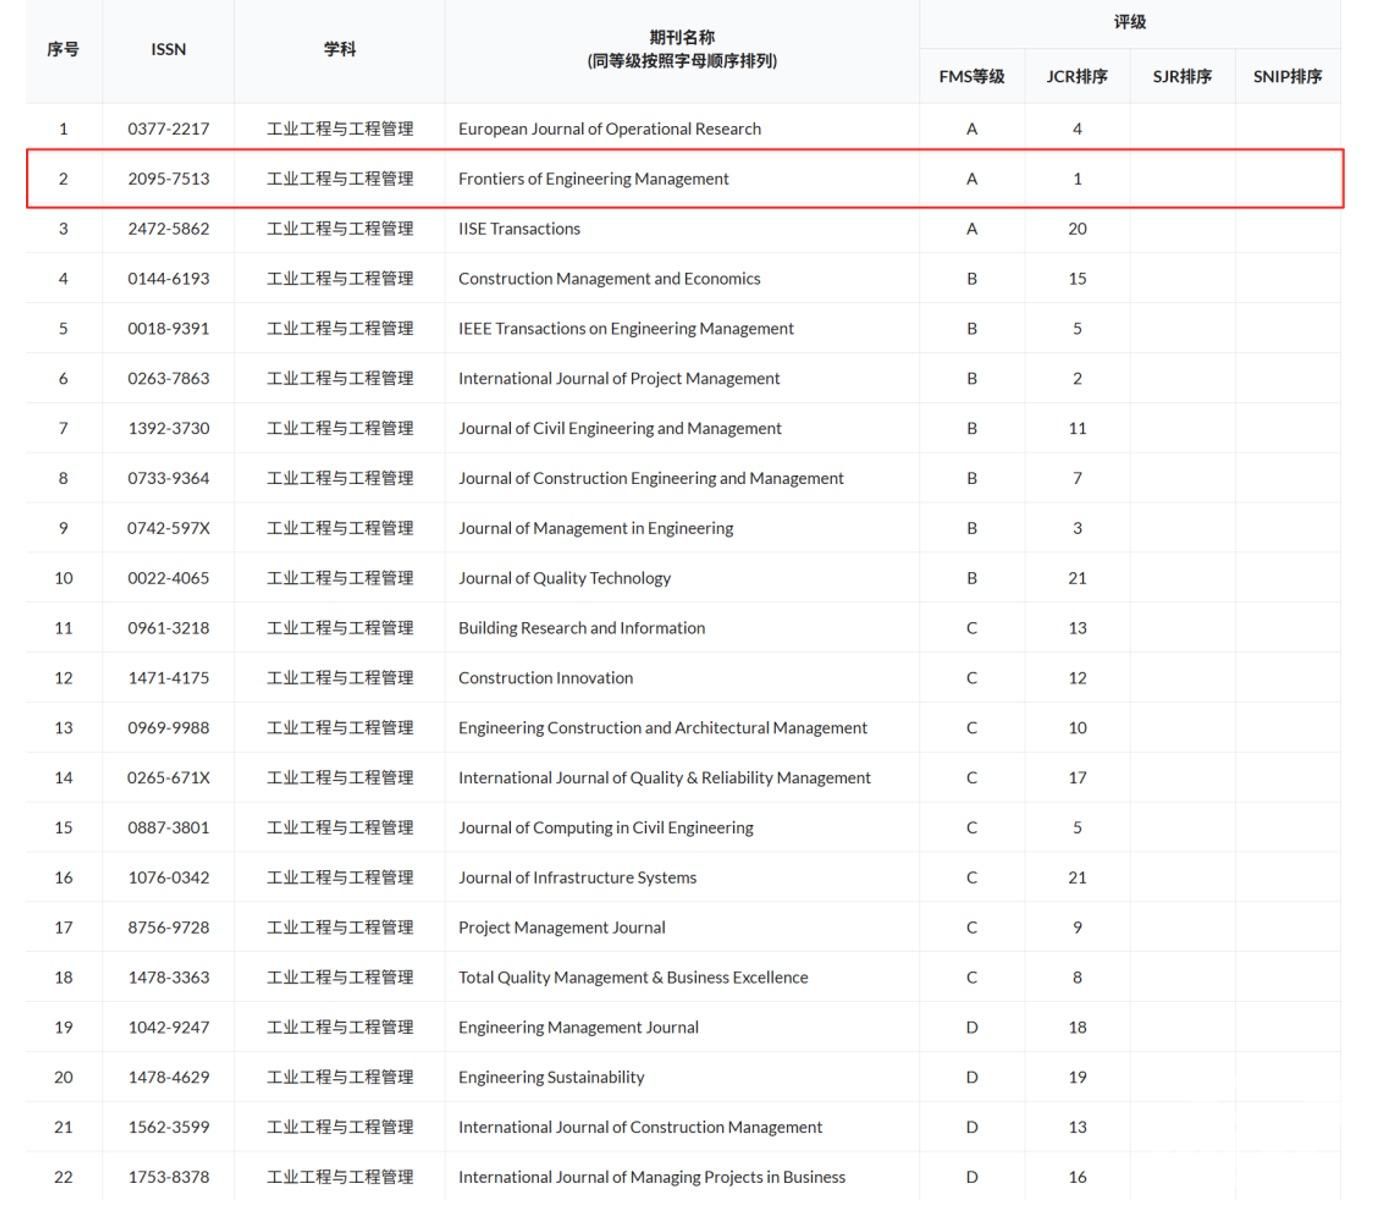The image size is (1376, 1208).
Task: Click Project Management Journal name
Action: click(561, 927)
